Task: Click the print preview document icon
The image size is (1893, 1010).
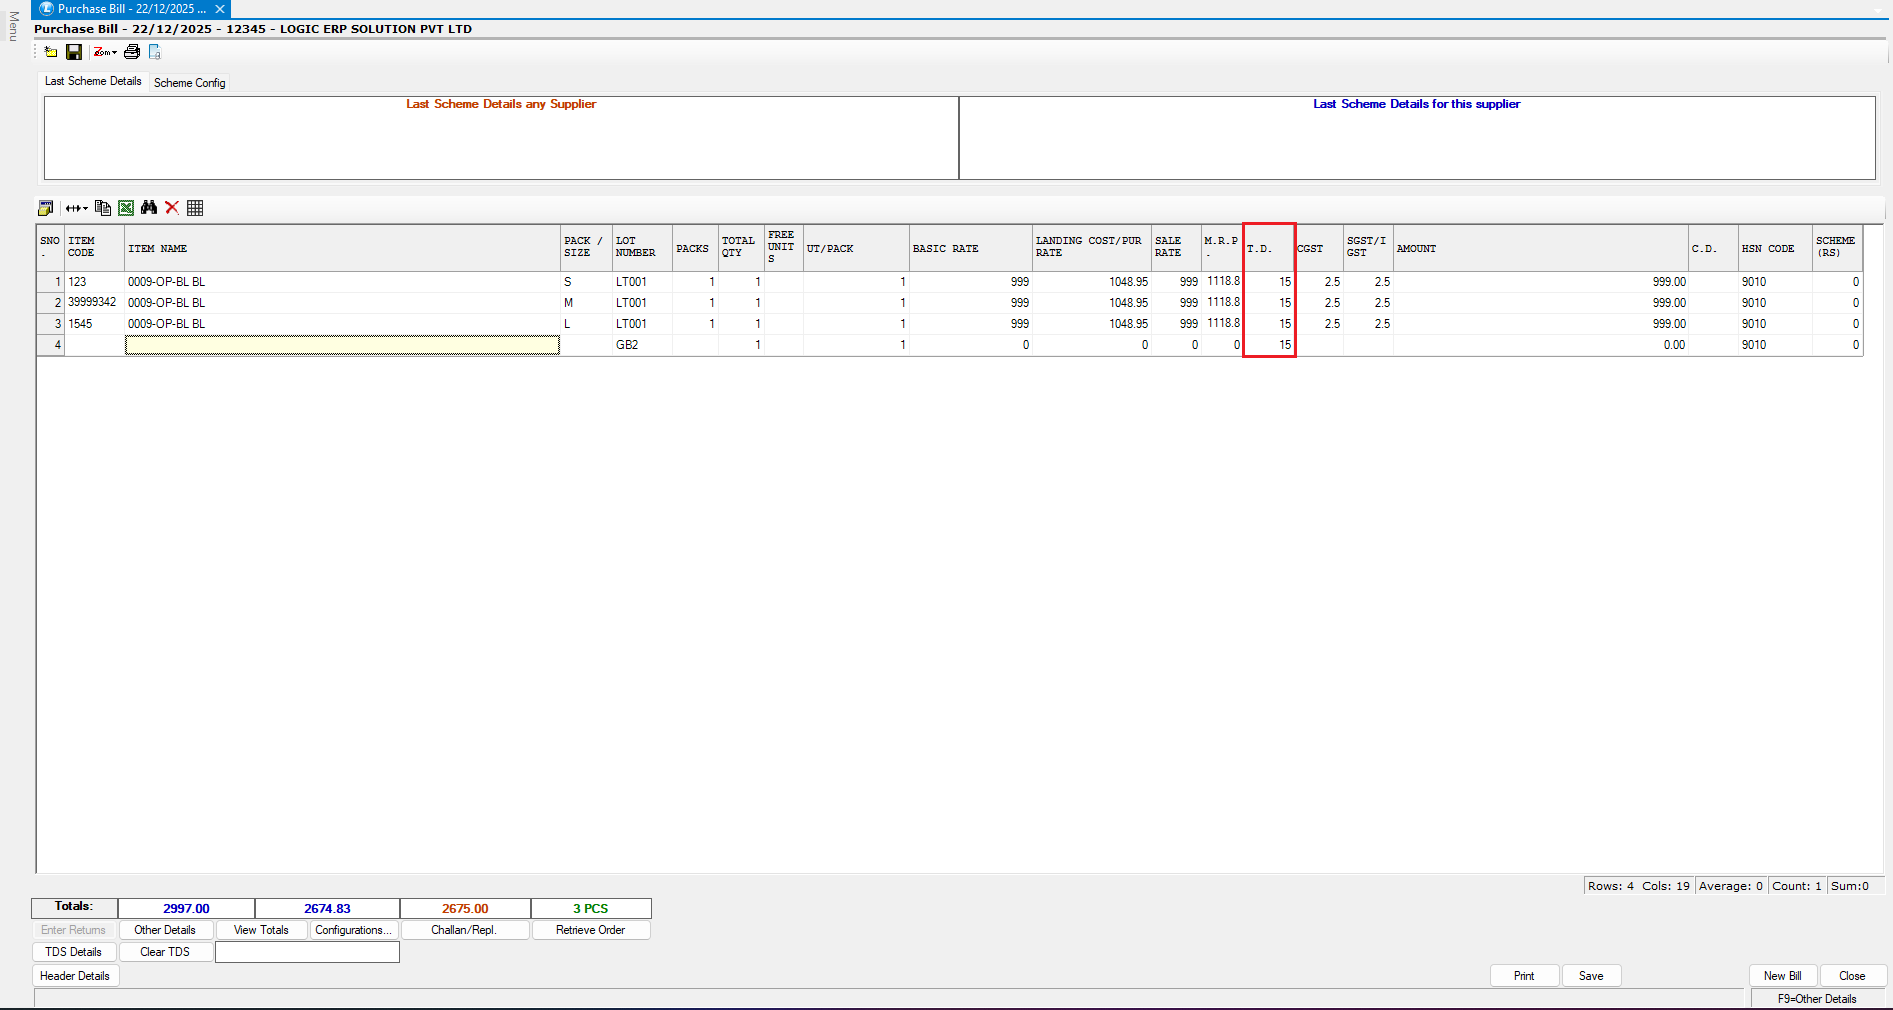Action: coord(155,52)
